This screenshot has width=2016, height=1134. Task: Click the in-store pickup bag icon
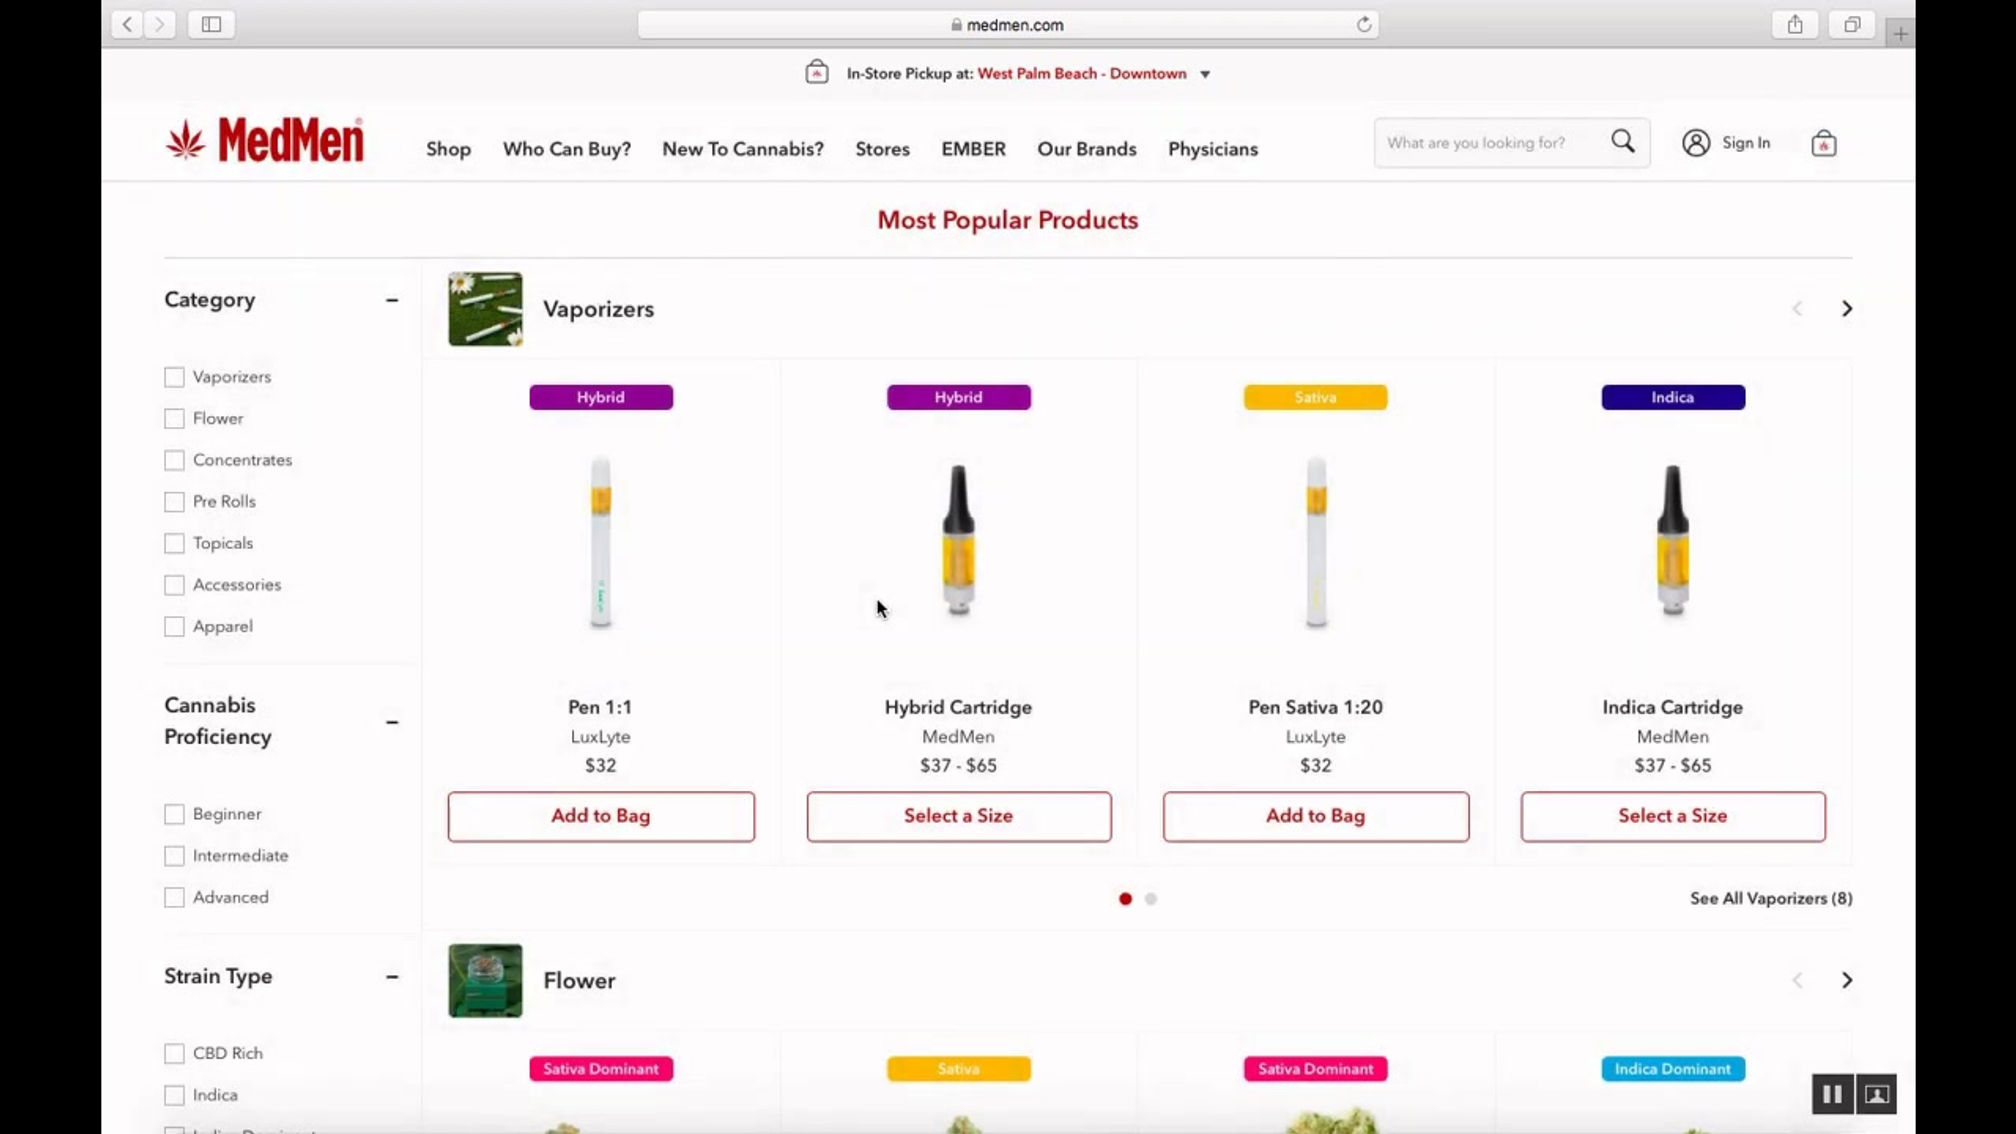tap(817, 72)
